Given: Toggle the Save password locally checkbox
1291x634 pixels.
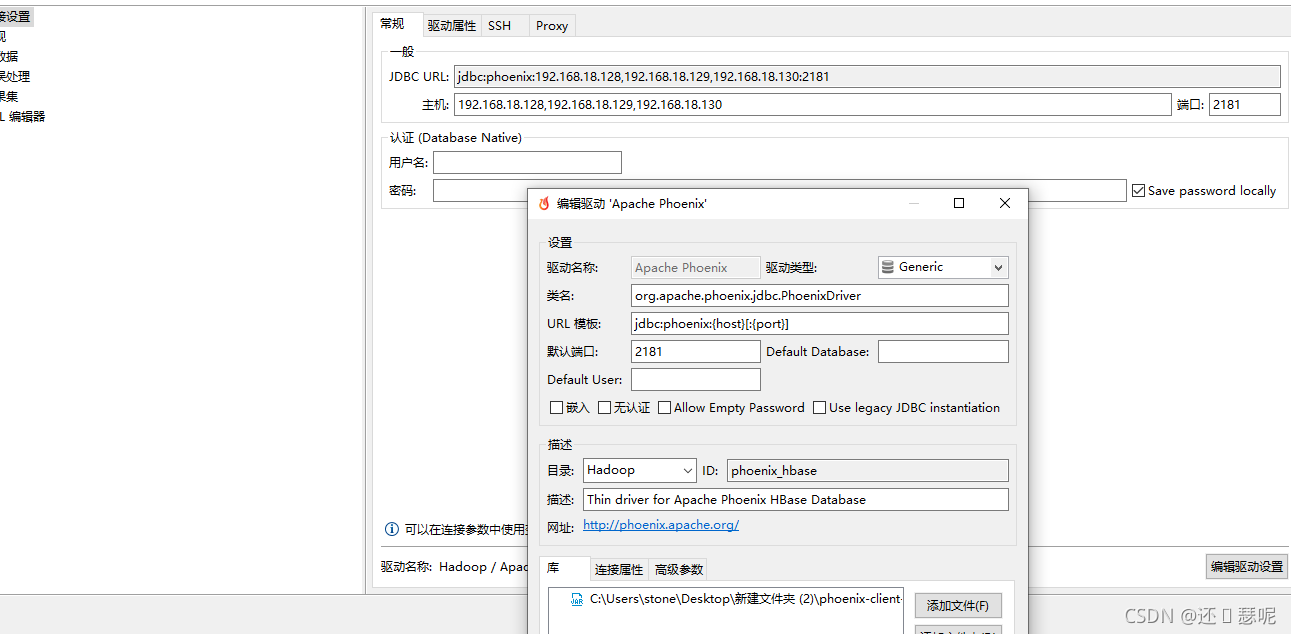Looking at the screenshot, I should pos(1138,190).
